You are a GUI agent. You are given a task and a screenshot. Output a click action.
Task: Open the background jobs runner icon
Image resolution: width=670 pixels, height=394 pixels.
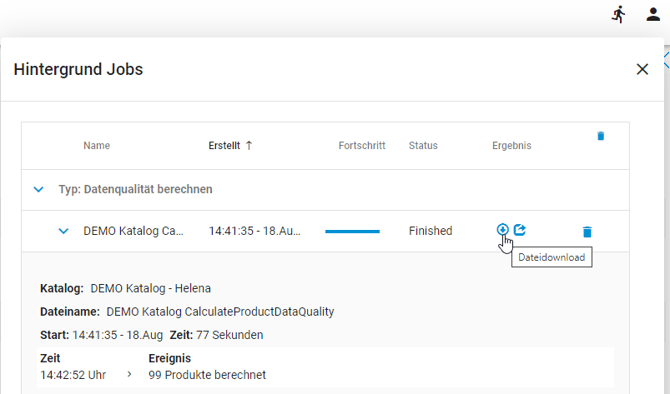click(618, 15)
